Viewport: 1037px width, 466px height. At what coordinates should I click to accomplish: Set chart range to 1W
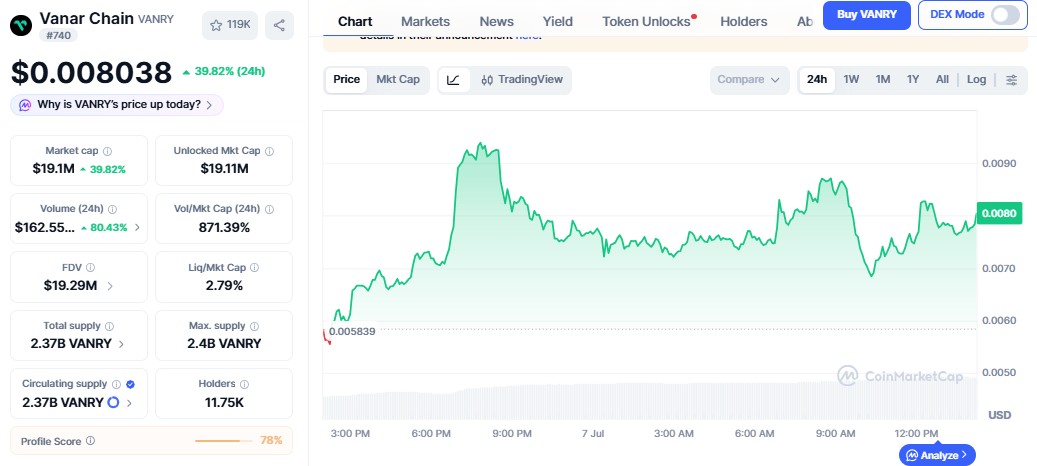(x=851, y=80)
